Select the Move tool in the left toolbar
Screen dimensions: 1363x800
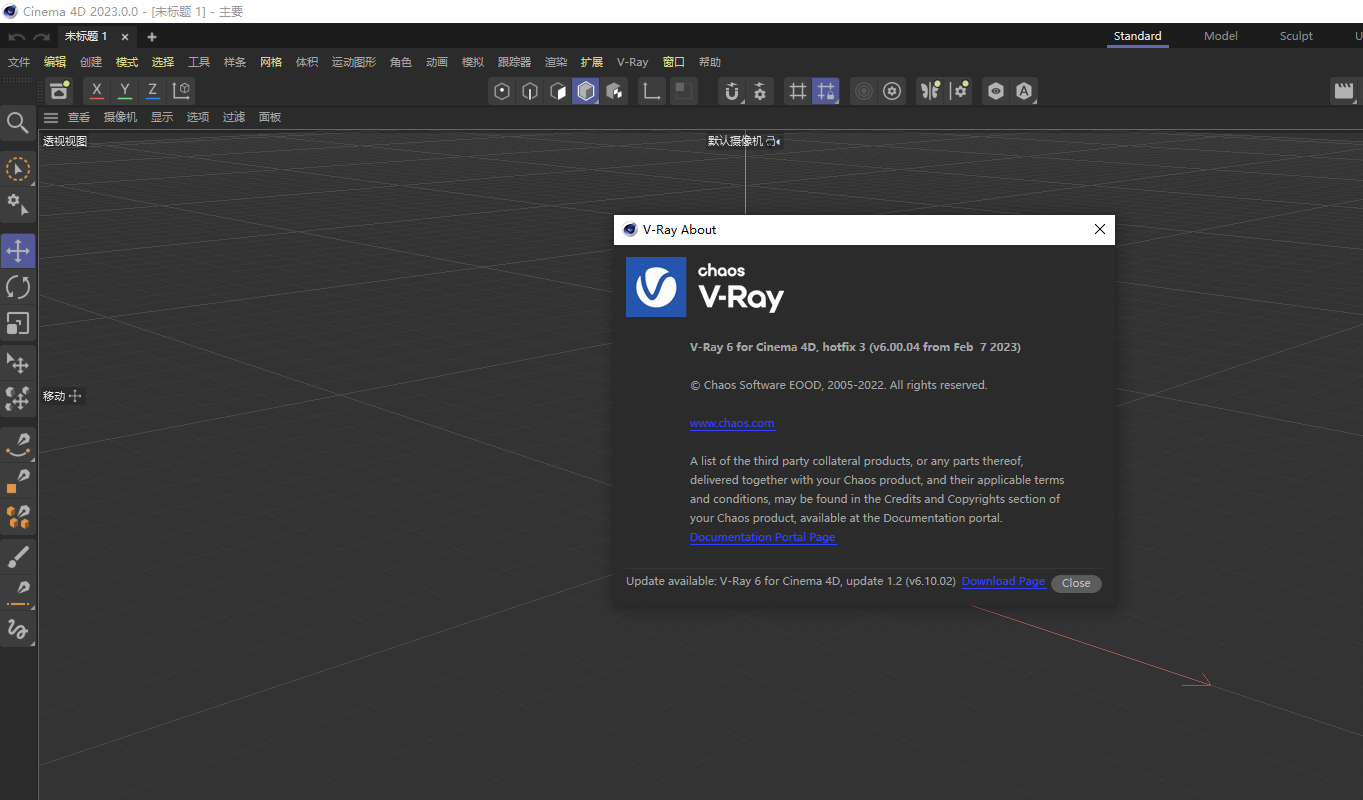pos(17,251)
